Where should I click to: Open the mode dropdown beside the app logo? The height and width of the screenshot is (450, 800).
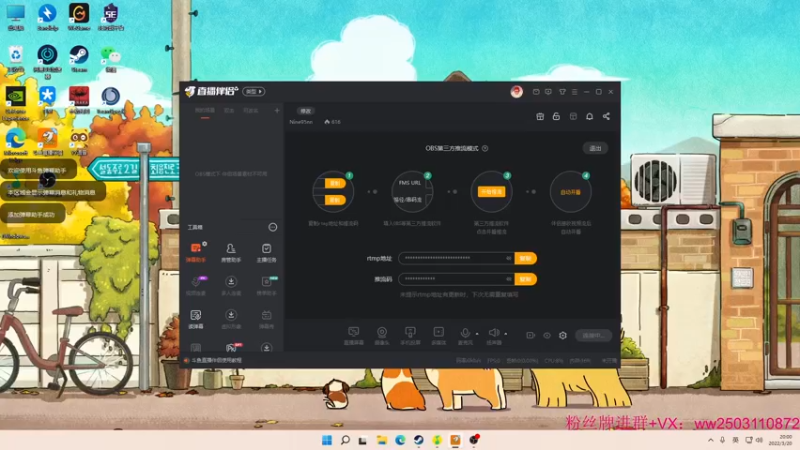tap(254, 91)
